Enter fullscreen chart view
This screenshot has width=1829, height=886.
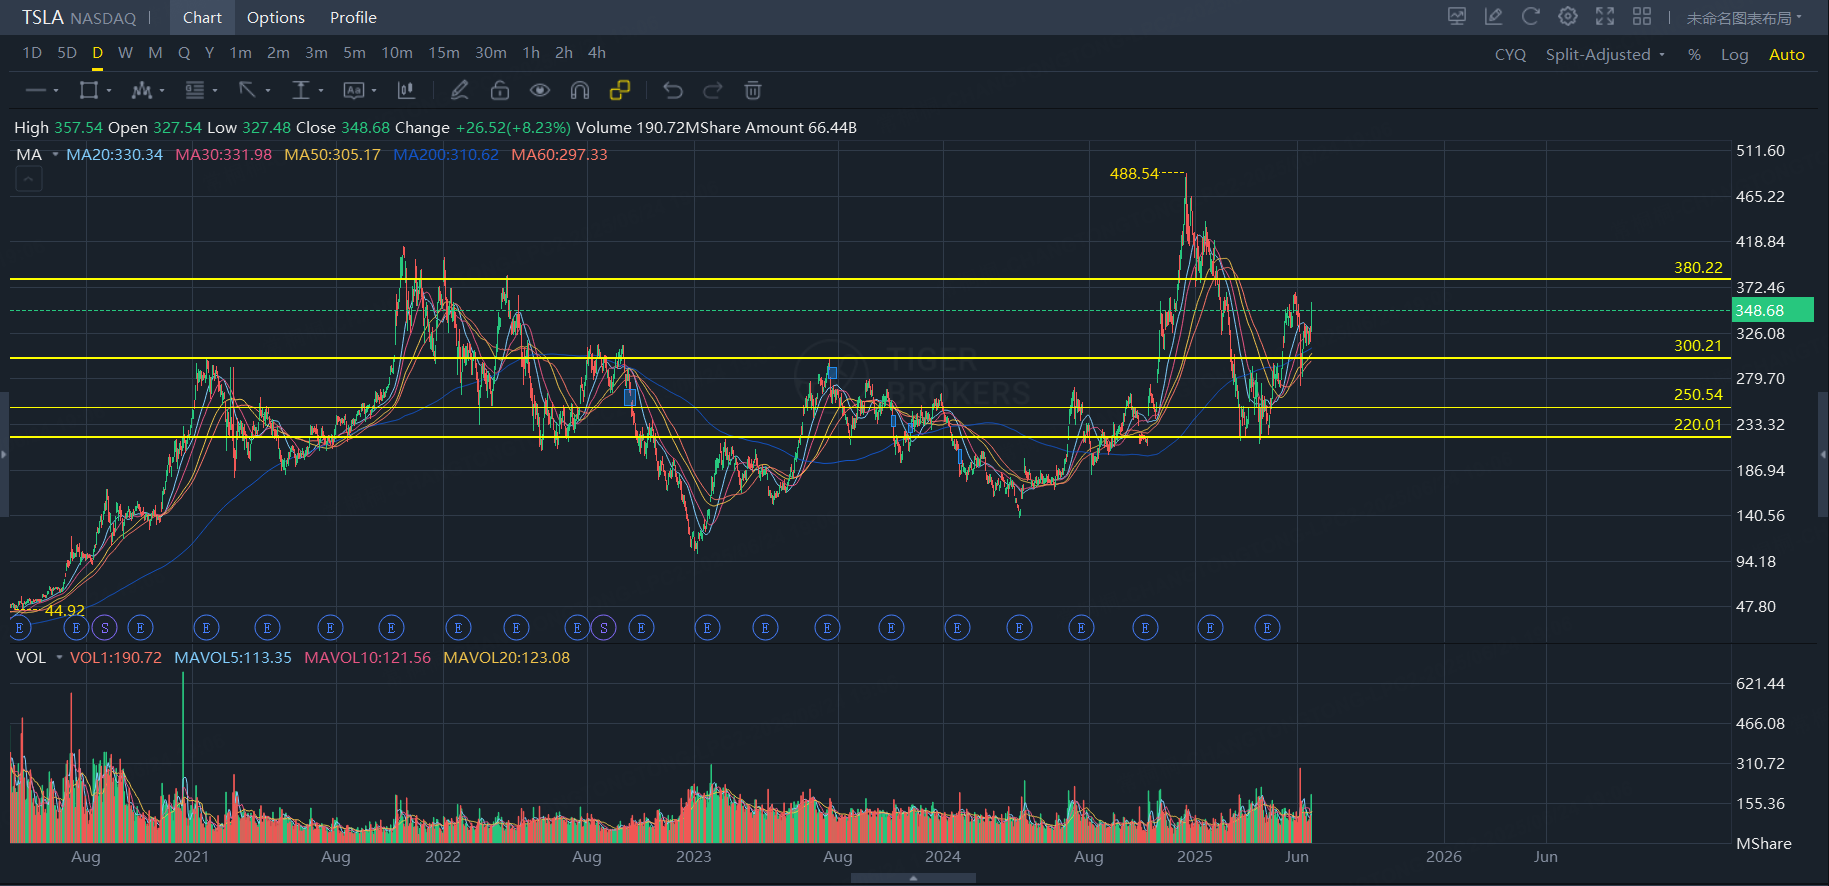pos(1605,16)
